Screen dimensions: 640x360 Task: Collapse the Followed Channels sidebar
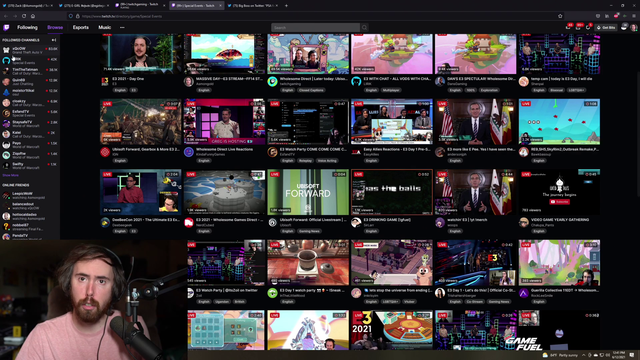click(x=54, y=40)
